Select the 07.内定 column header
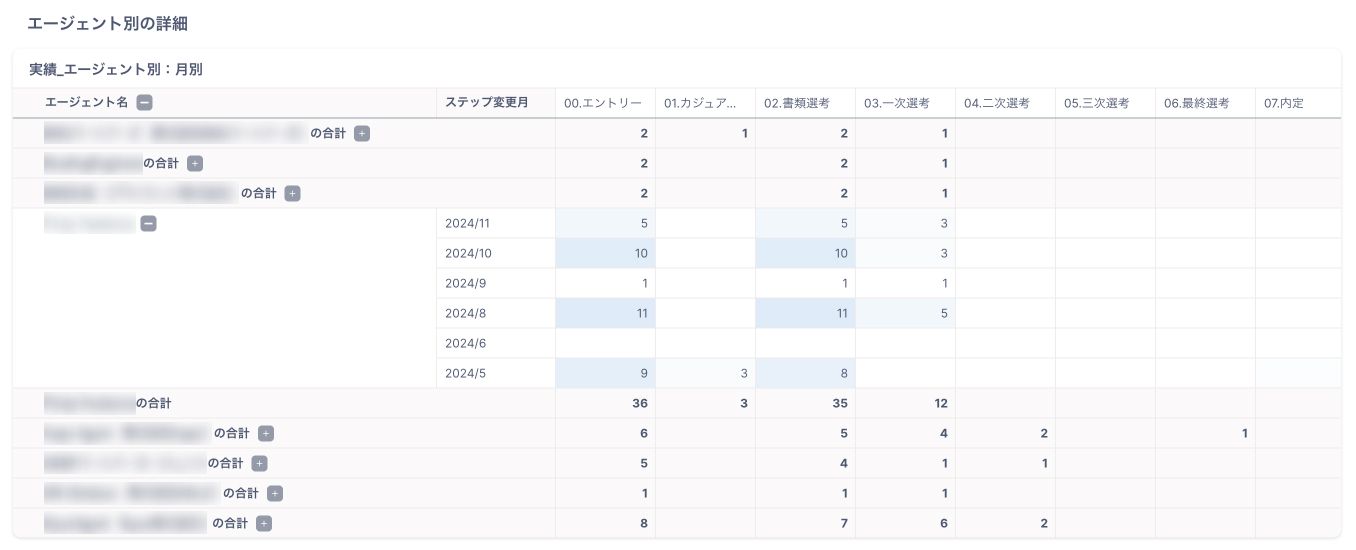The width and height of the screenshot is (1356, 550). tap(1284, 102)
